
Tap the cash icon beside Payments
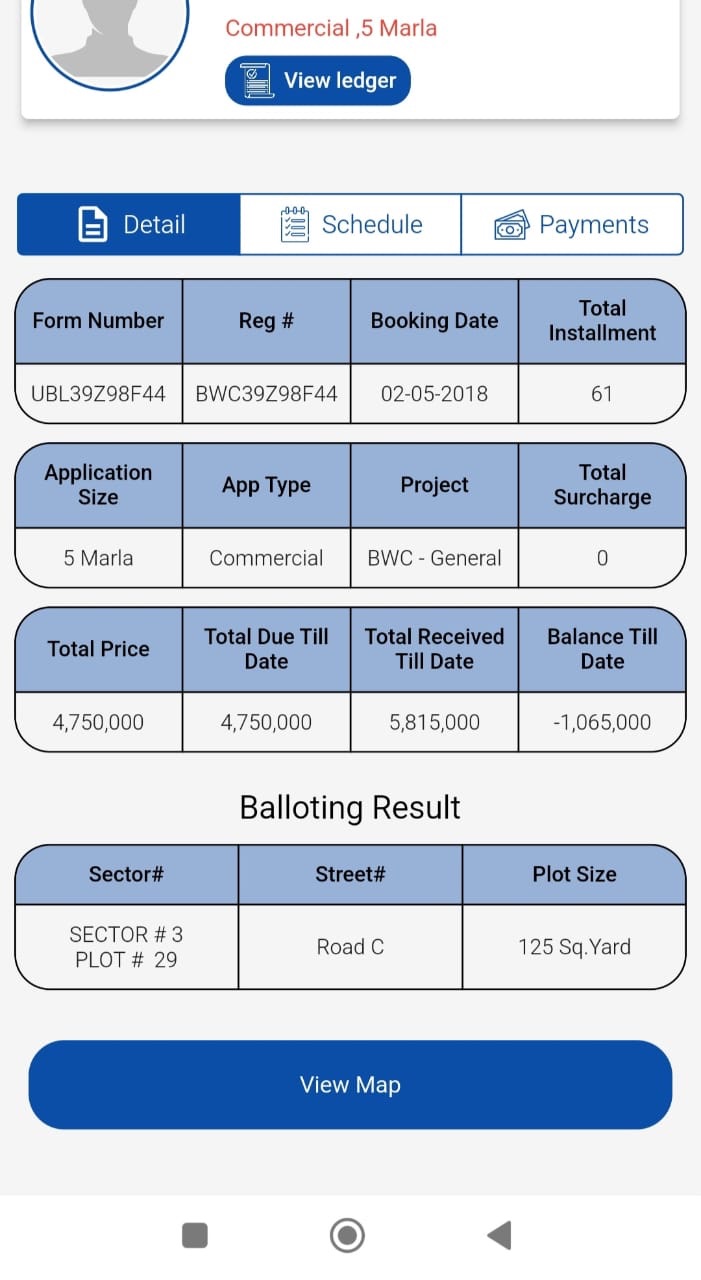(x=511, y=225)
